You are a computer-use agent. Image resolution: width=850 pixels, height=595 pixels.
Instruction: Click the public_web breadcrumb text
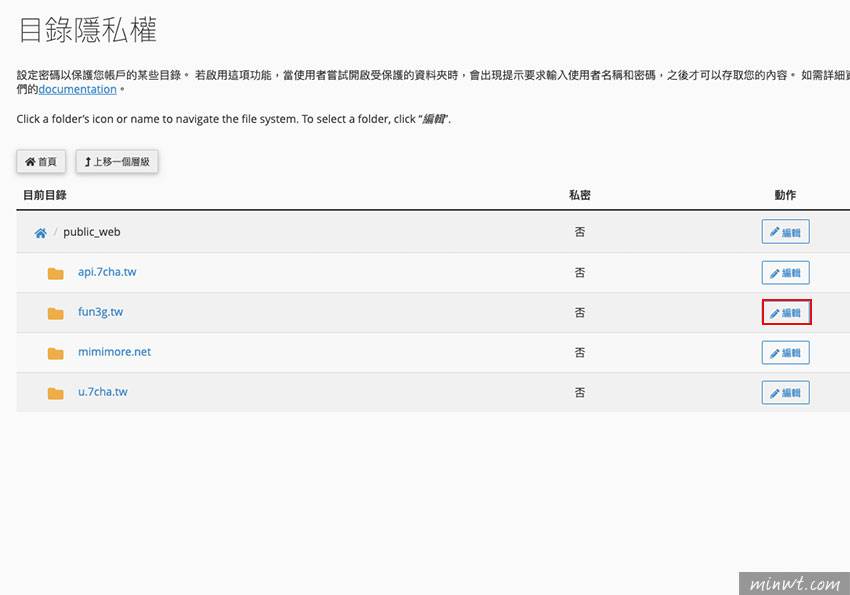pos(92,232)
